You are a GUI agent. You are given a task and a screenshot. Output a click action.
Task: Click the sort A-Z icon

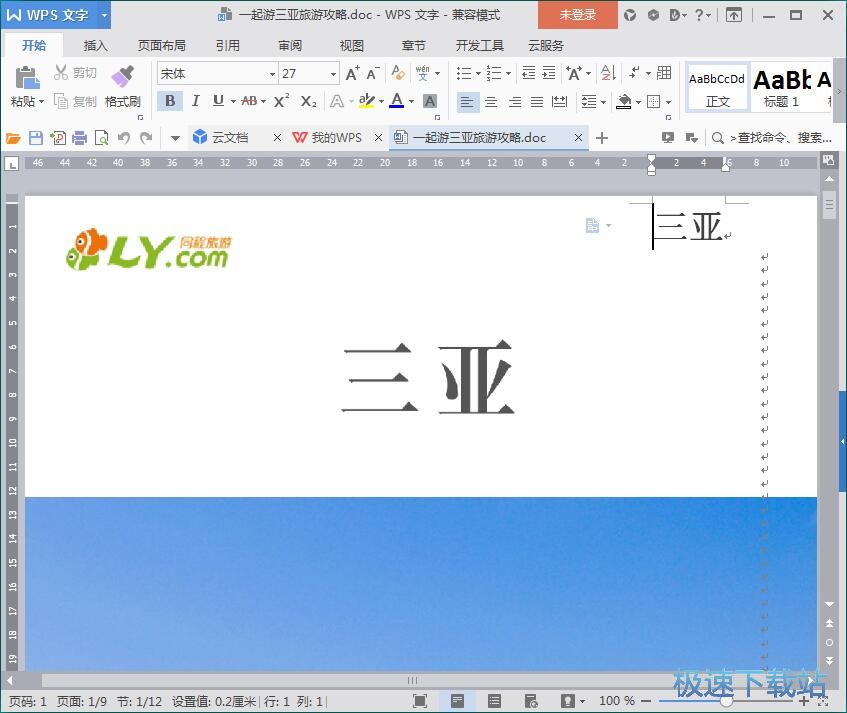609,72
